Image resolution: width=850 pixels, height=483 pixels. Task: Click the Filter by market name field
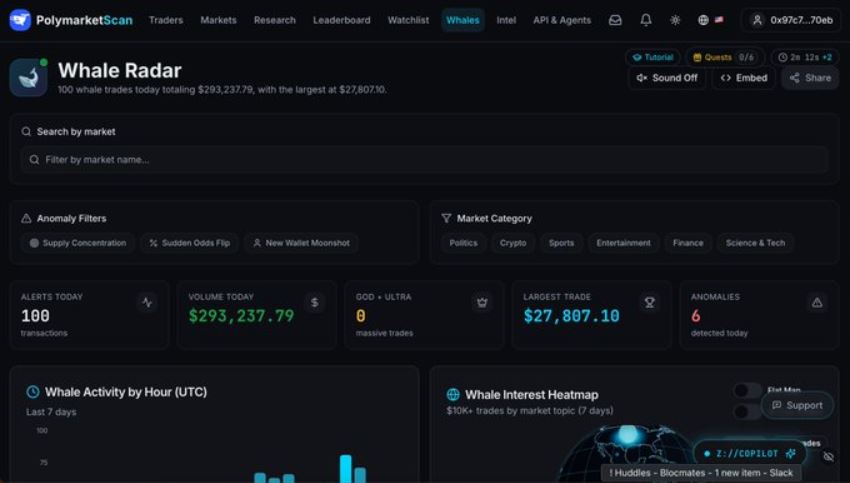point(424,159)
